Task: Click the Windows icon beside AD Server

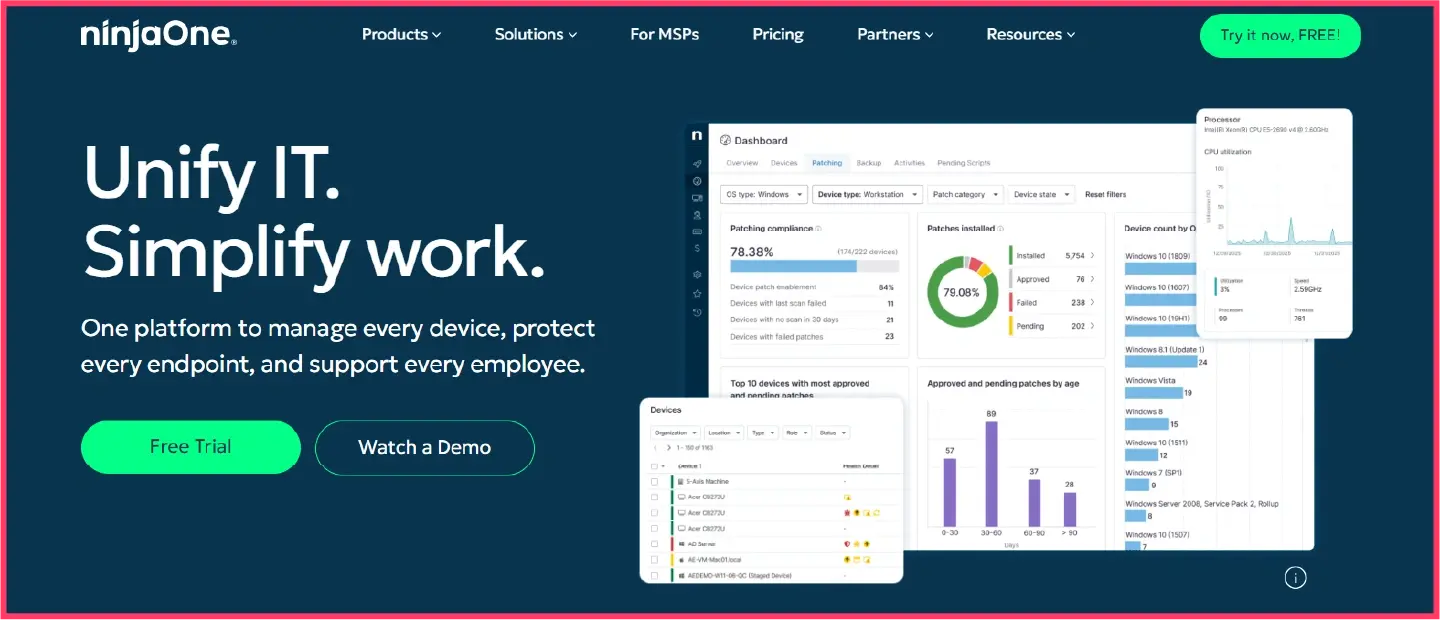Action: point(681,544)
